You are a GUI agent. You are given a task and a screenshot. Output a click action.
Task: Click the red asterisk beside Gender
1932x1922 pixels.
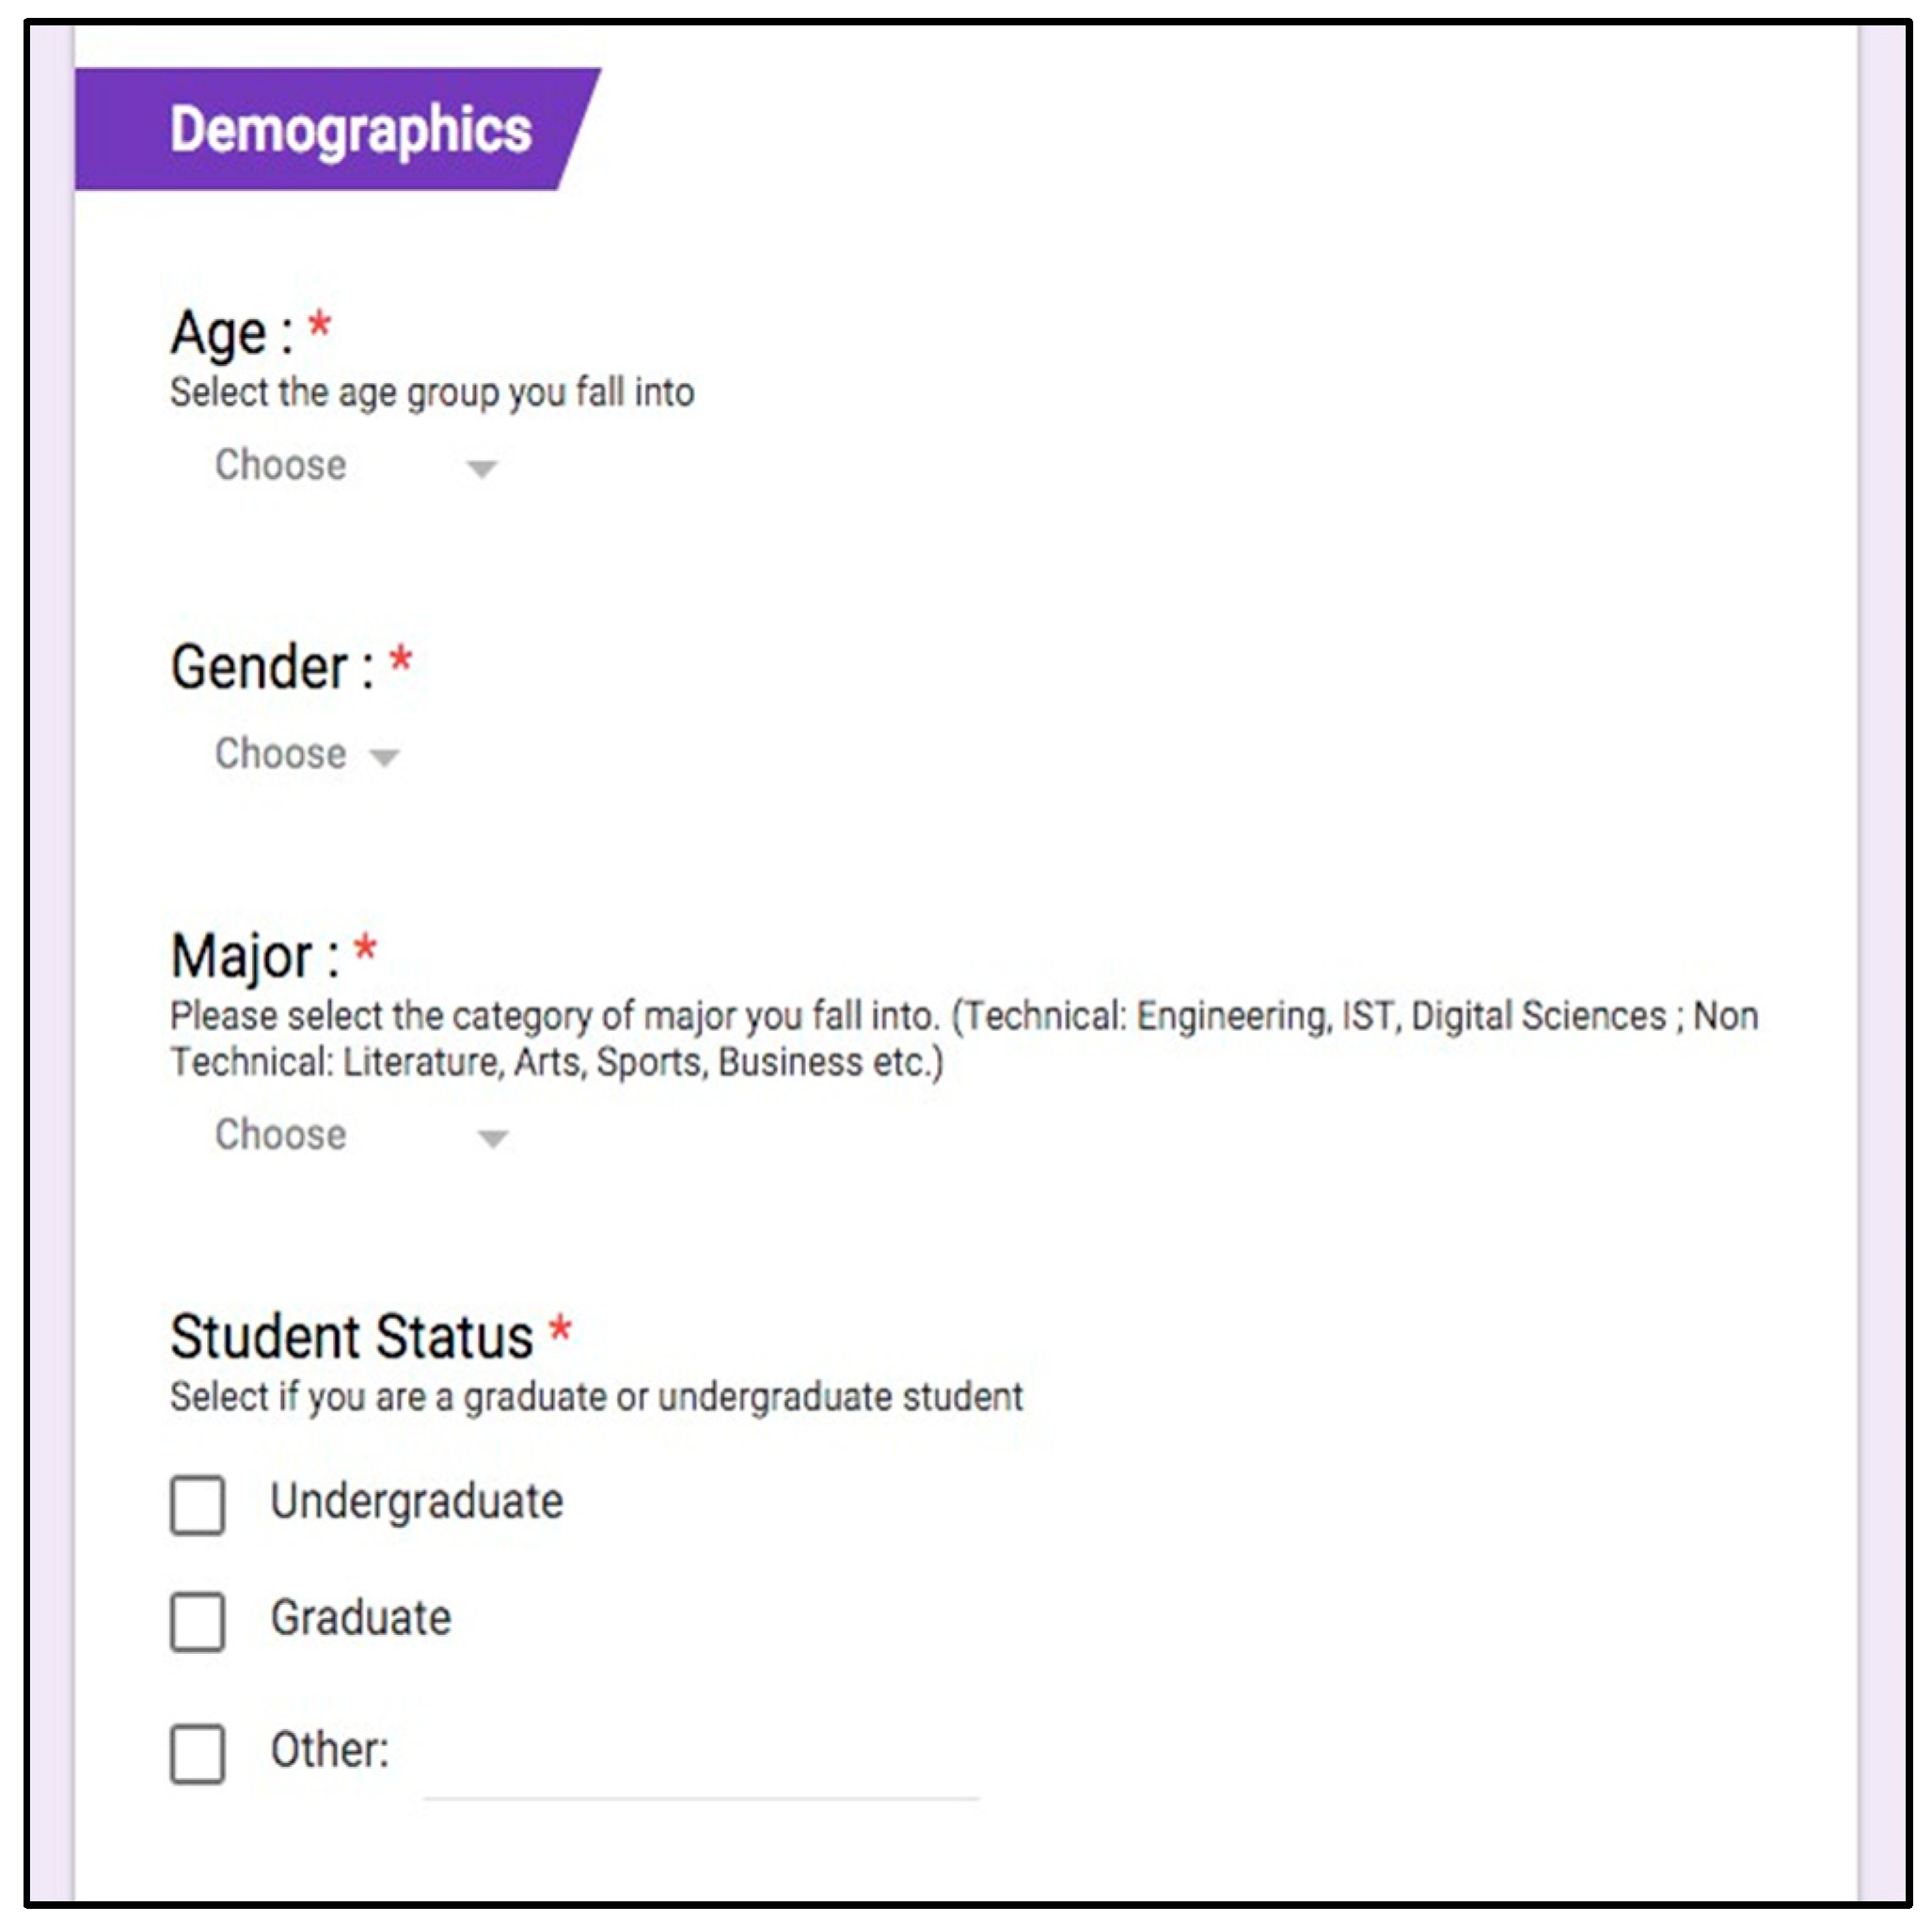click(x=400, y=661)
